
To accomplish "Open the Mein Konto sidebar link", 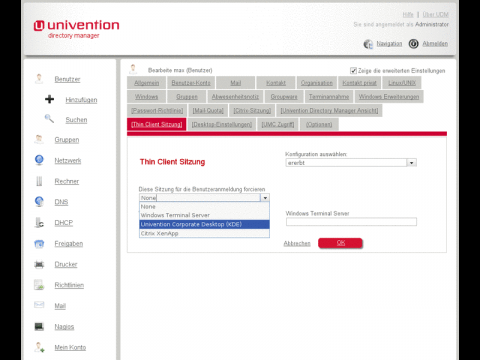I will click(x=70, y=347).
